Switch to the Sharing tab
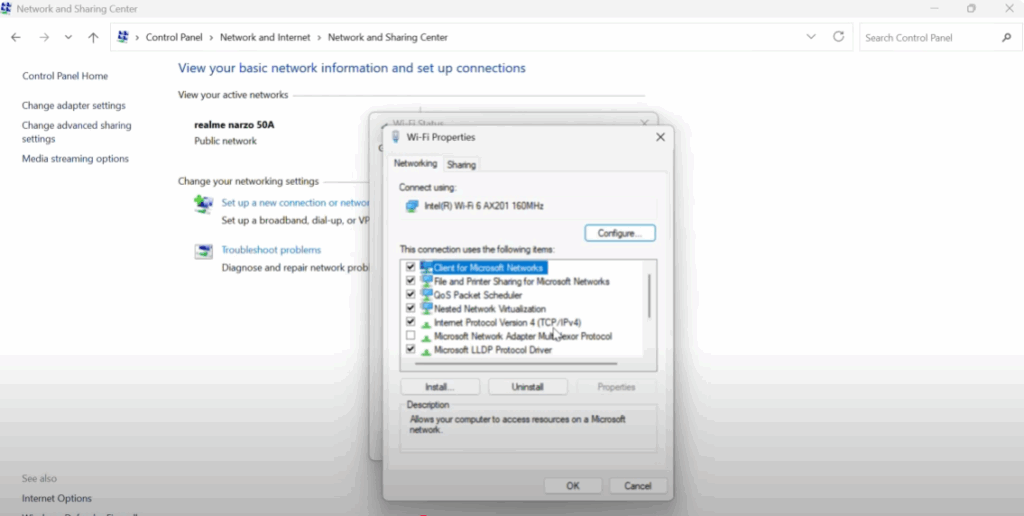The width and height of the screenshot is (1024, 516). tap(461, 165)
